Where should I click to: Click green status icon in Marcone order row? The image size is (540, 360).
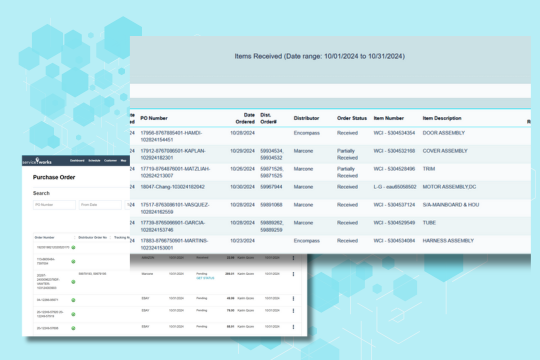pos(73,282)
